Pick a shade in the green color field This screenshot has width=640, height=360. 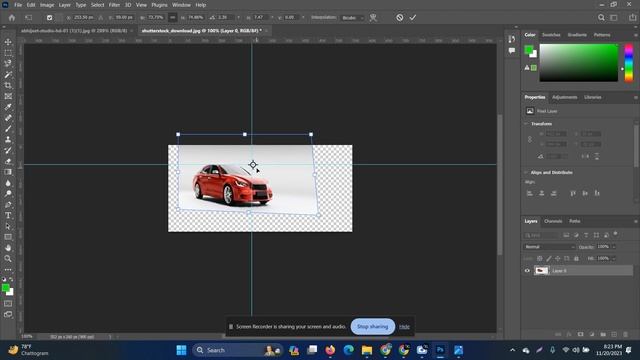pyautogui.click(x=579, y=62)
